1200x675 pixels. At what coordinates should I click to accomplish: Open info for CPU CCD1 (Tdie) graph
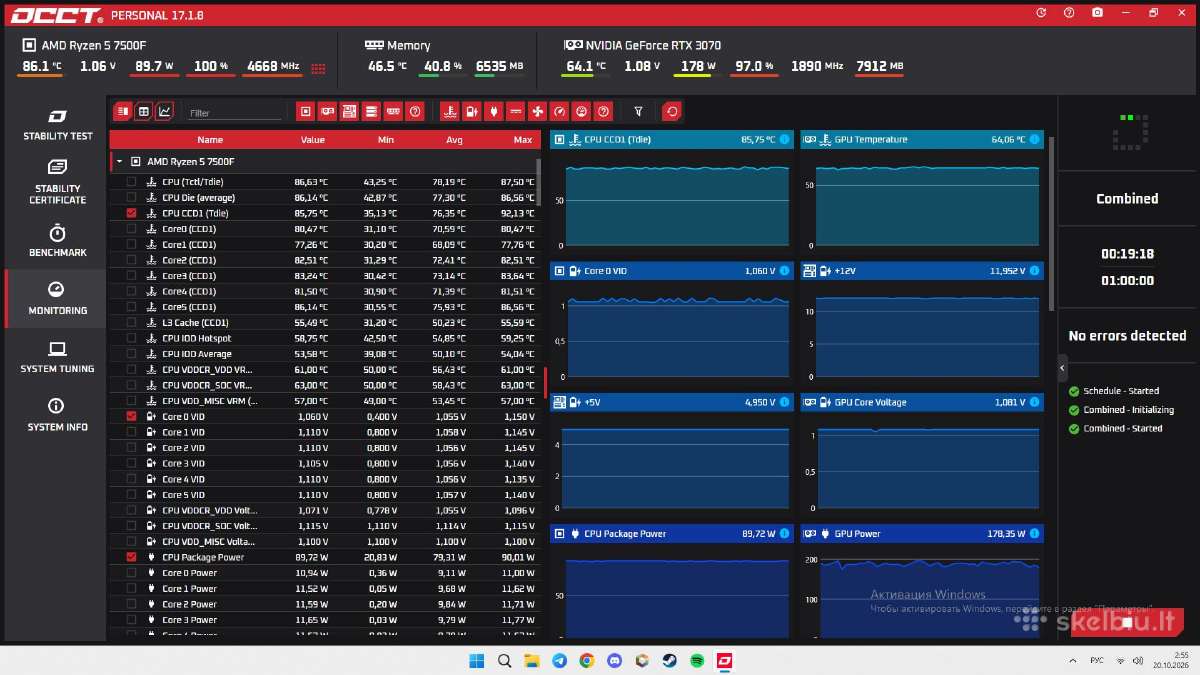[x=784, y=140]
